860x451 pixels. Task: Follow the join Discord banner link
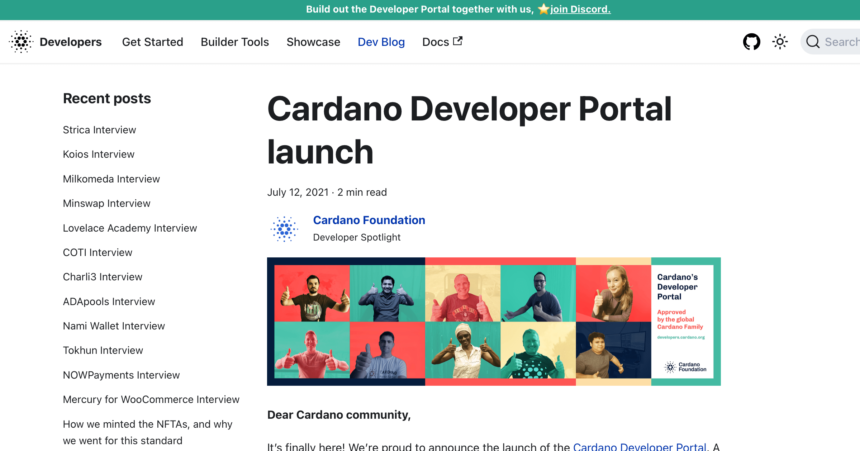pos(580,9)
